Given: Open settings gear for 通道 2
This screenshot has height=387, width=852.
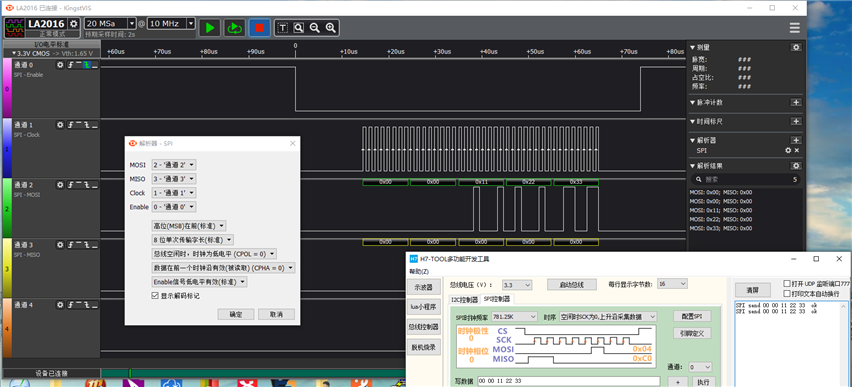Looking at the screenshot, I should 60,185.
